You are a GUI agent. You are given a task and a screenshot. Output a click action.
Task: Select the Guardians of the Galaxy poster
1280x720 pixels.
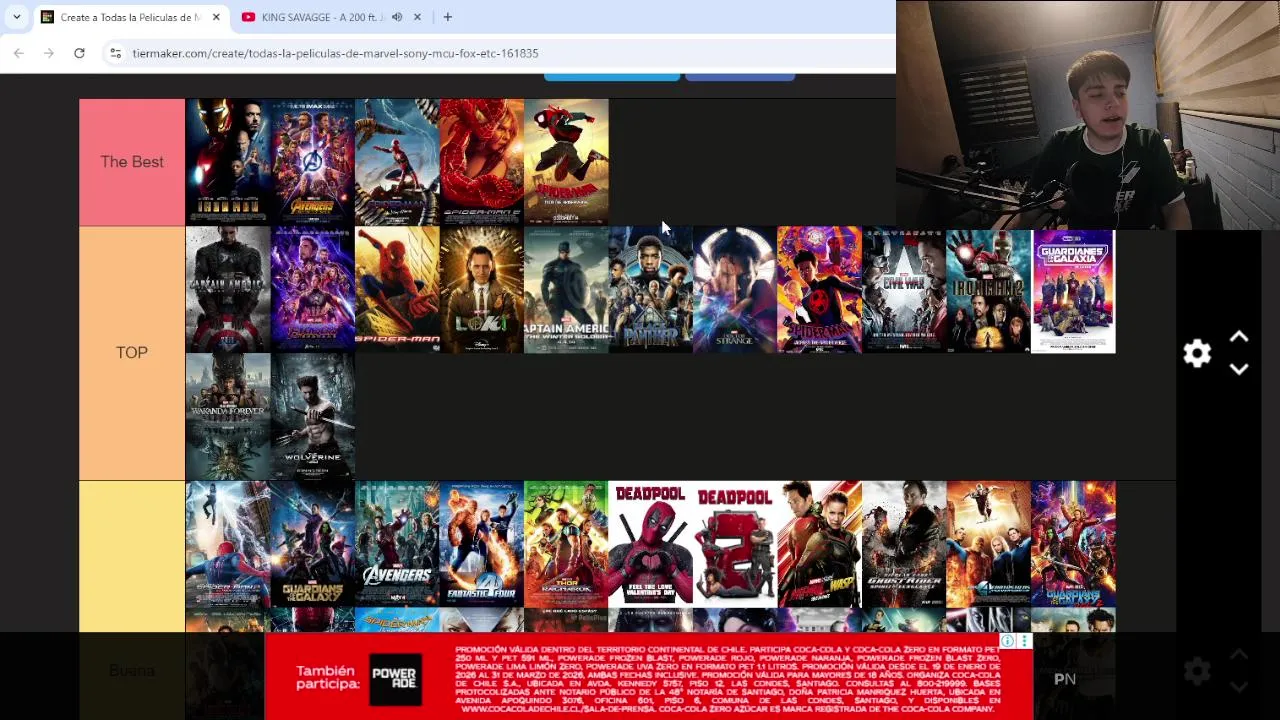pyautogui.click(x=312, y=544)
